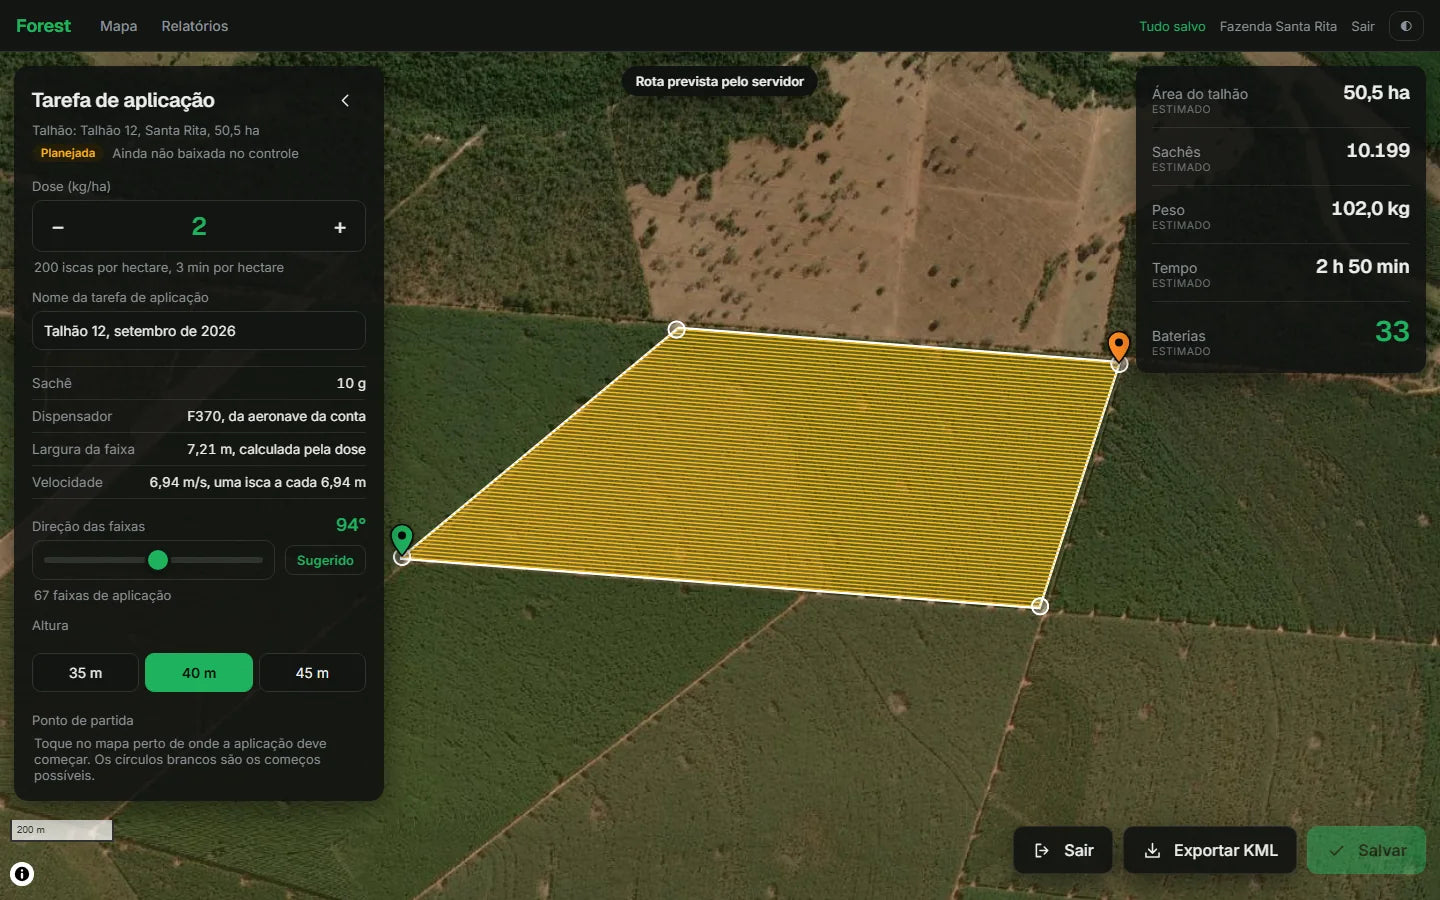Click the 200 m map scale bar

click(x=62, y=830)
